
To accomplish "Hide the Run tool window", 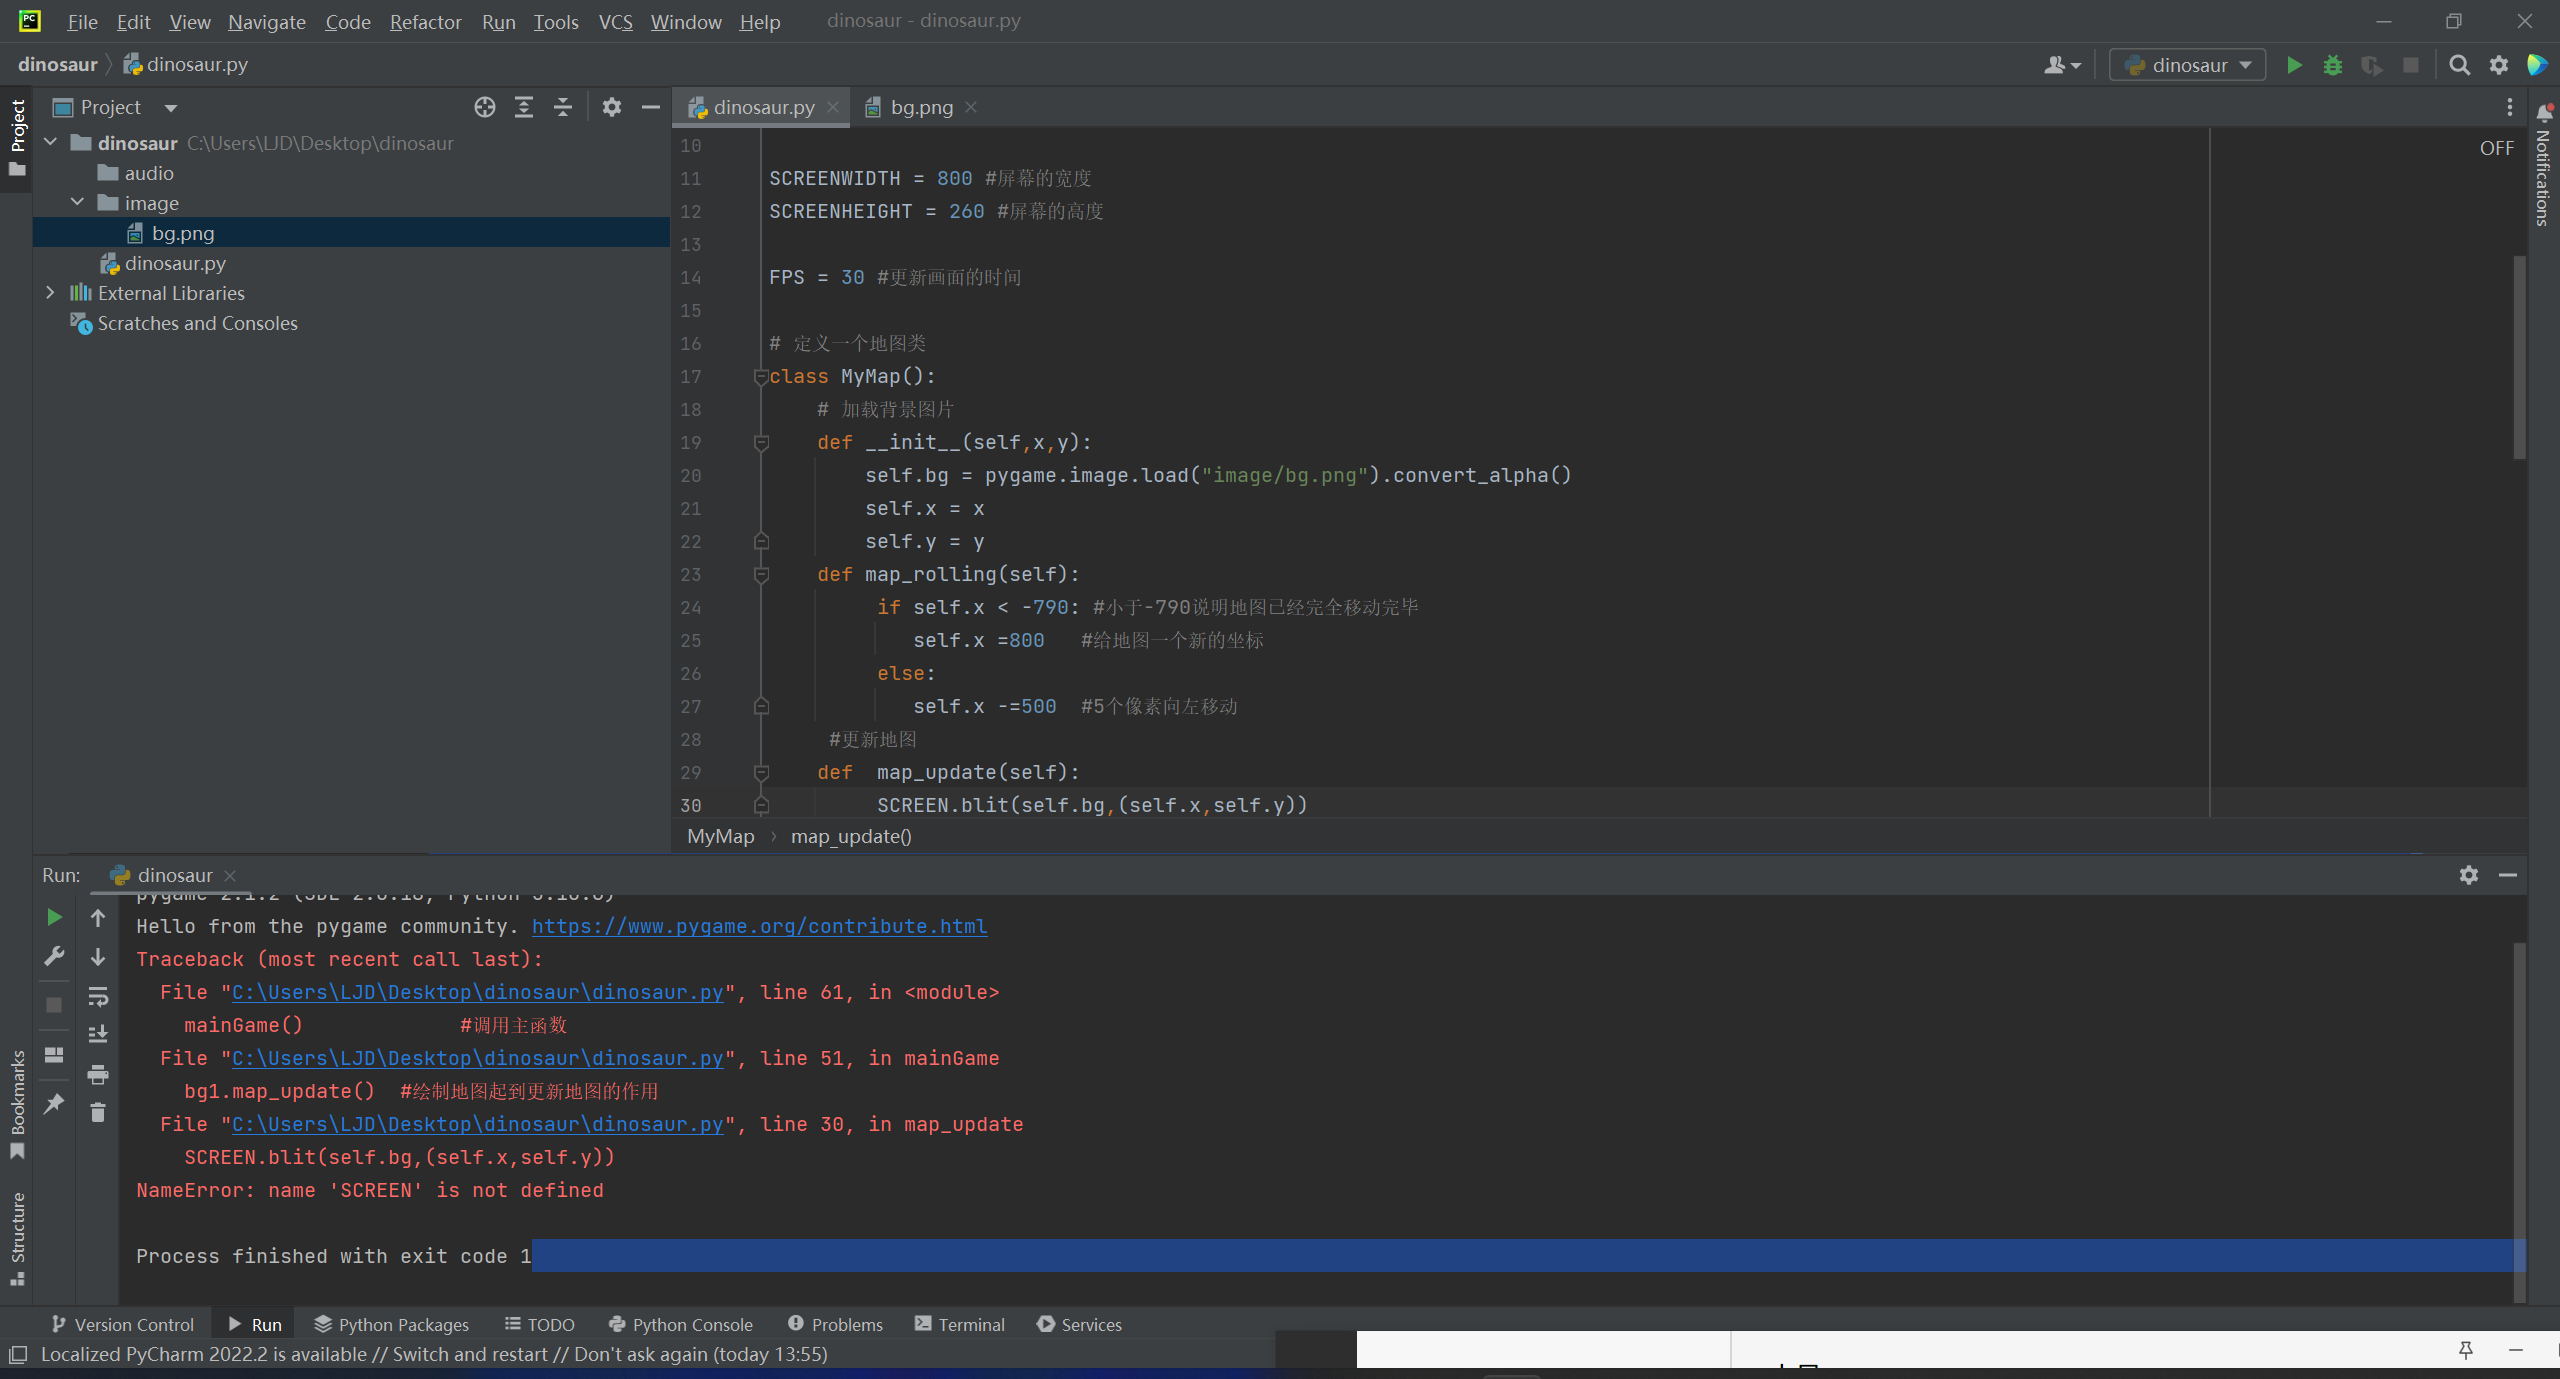I will click(x=2508, y=875).
